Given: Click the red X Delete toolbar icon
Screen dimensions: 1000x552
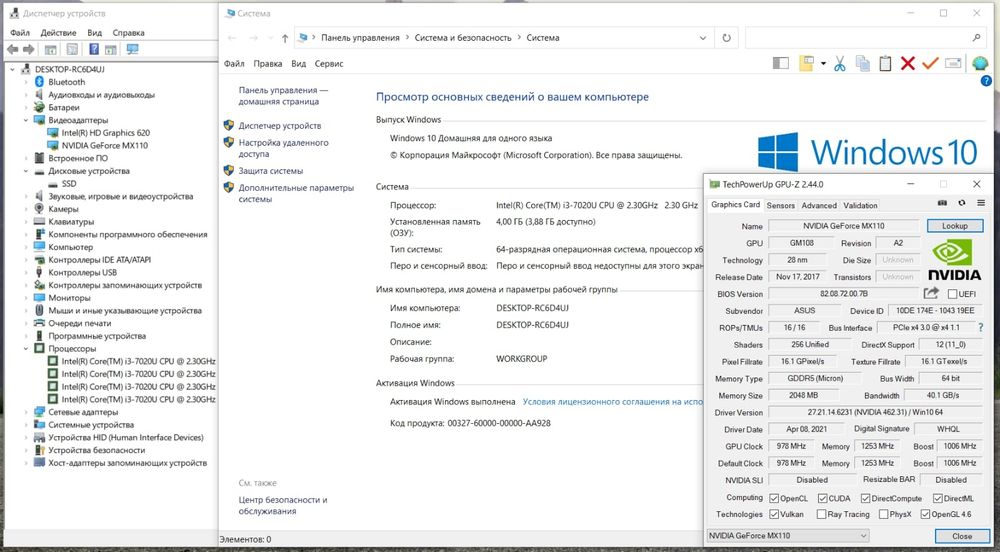Looking at the screenshot, I should click(x=908, y=63).
